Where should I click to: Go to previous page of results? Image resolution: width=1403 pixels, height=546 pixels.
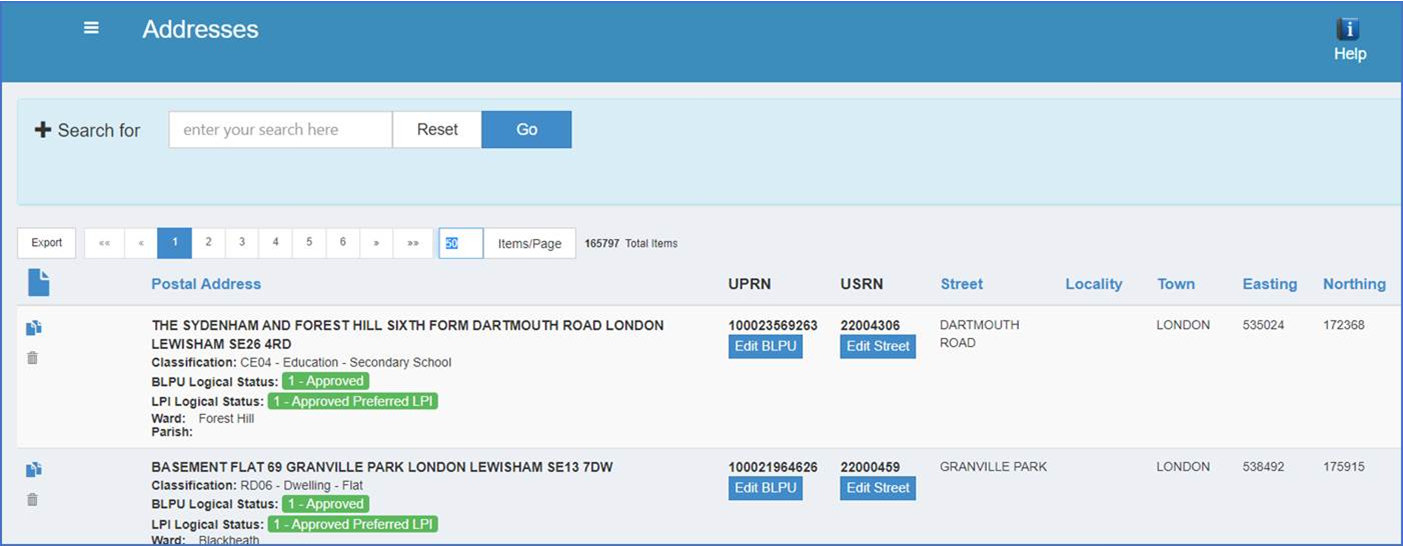(141, 243)
